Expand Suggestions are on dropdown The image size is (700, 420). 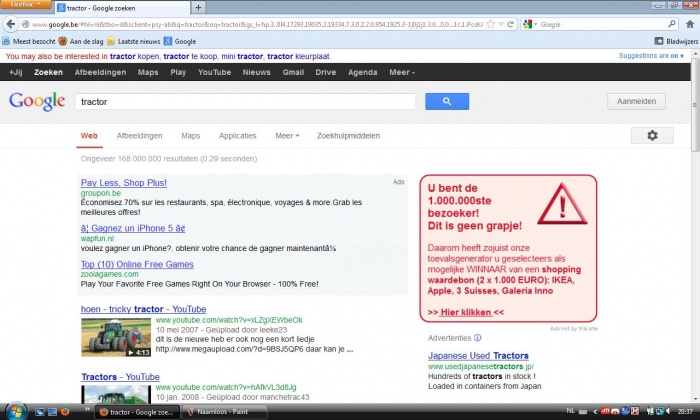pos(651,56)
